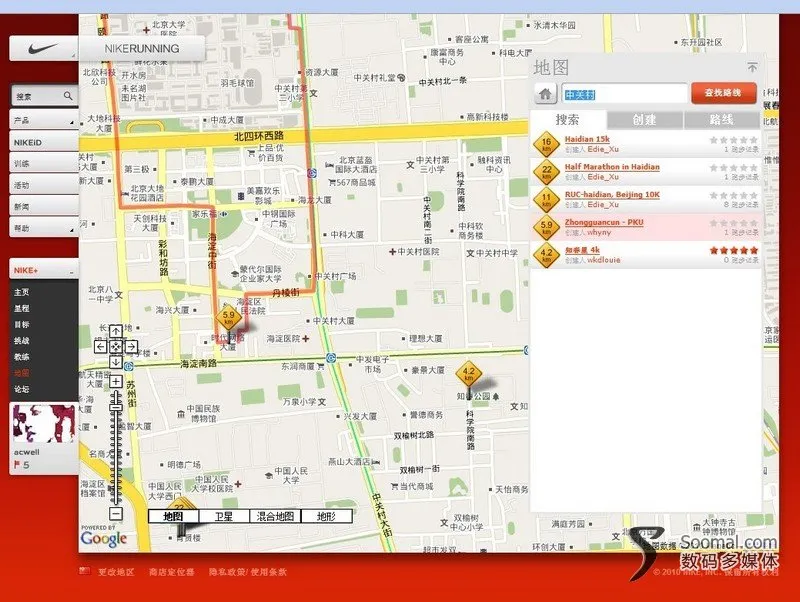Screen dimensions: 800x602
Task: Go to 挑战 in the NIKE+ menu
Action: pos(22,341)
